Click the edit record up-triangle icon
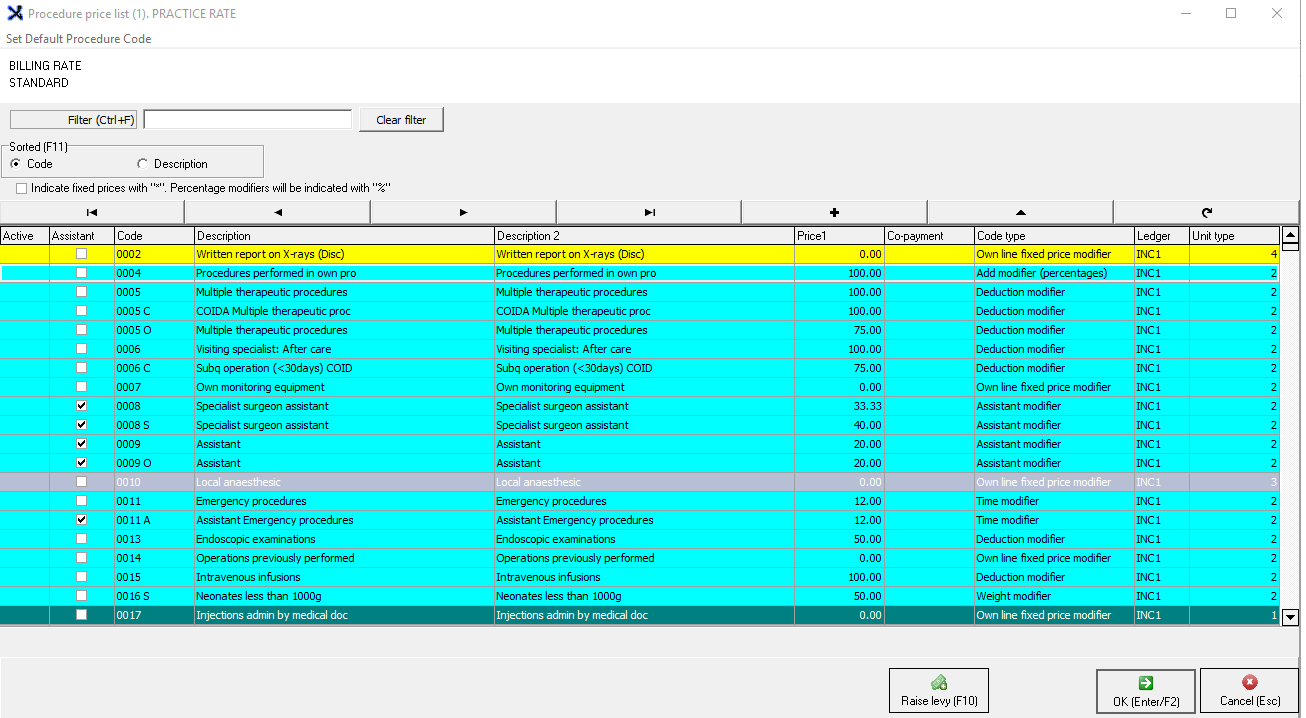This screenshot has height=718, width=1306. (x=1020, y=212)
